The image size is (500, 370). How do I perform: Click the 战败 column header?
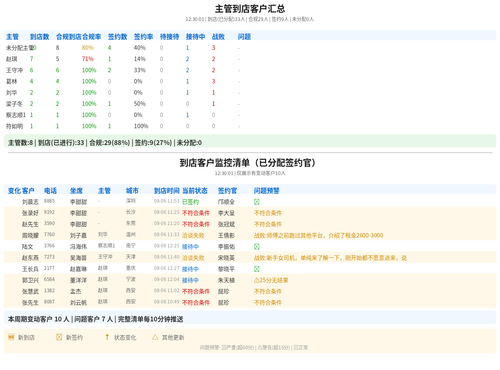[x=218, y=37]
